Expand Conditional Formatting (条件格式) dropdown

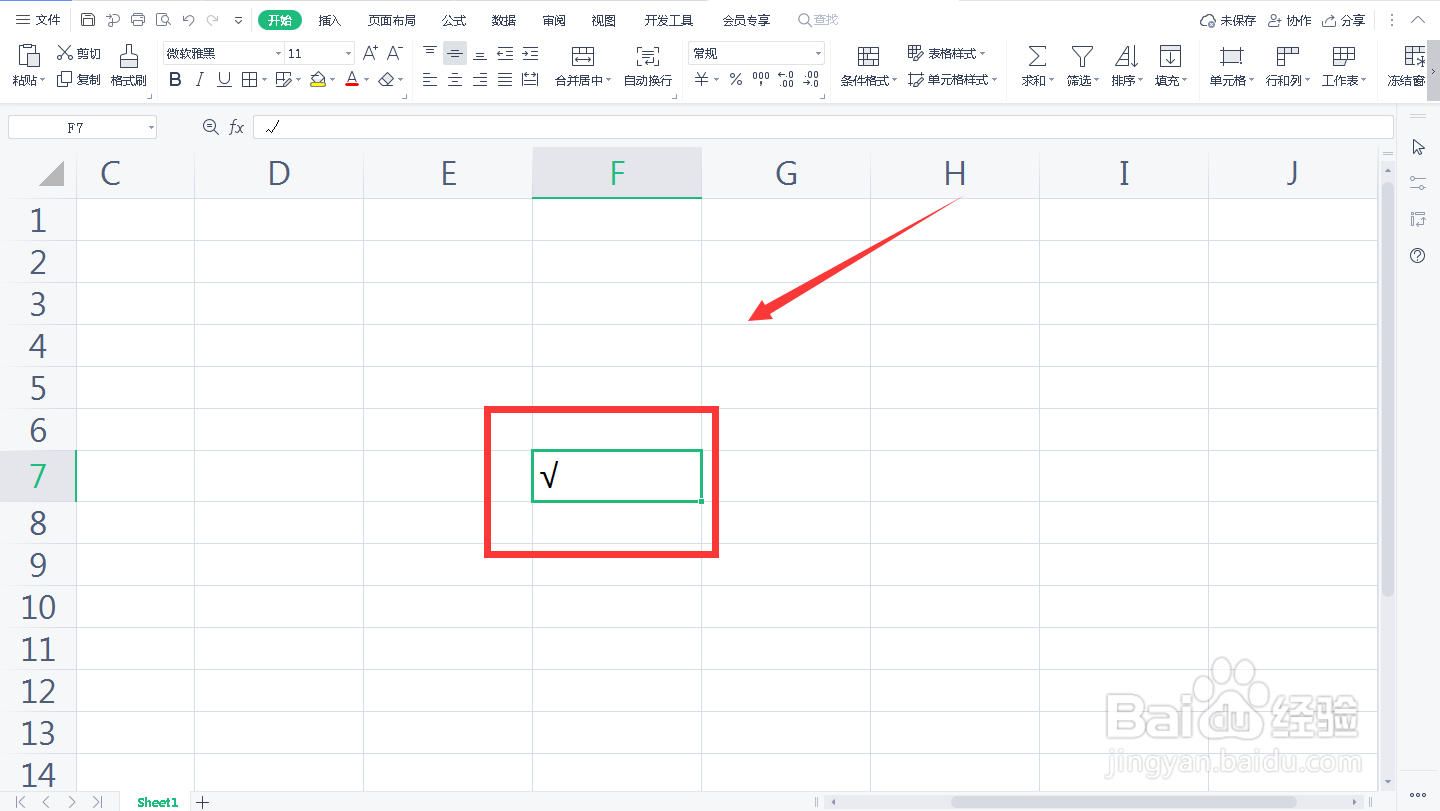click(894, 80)
